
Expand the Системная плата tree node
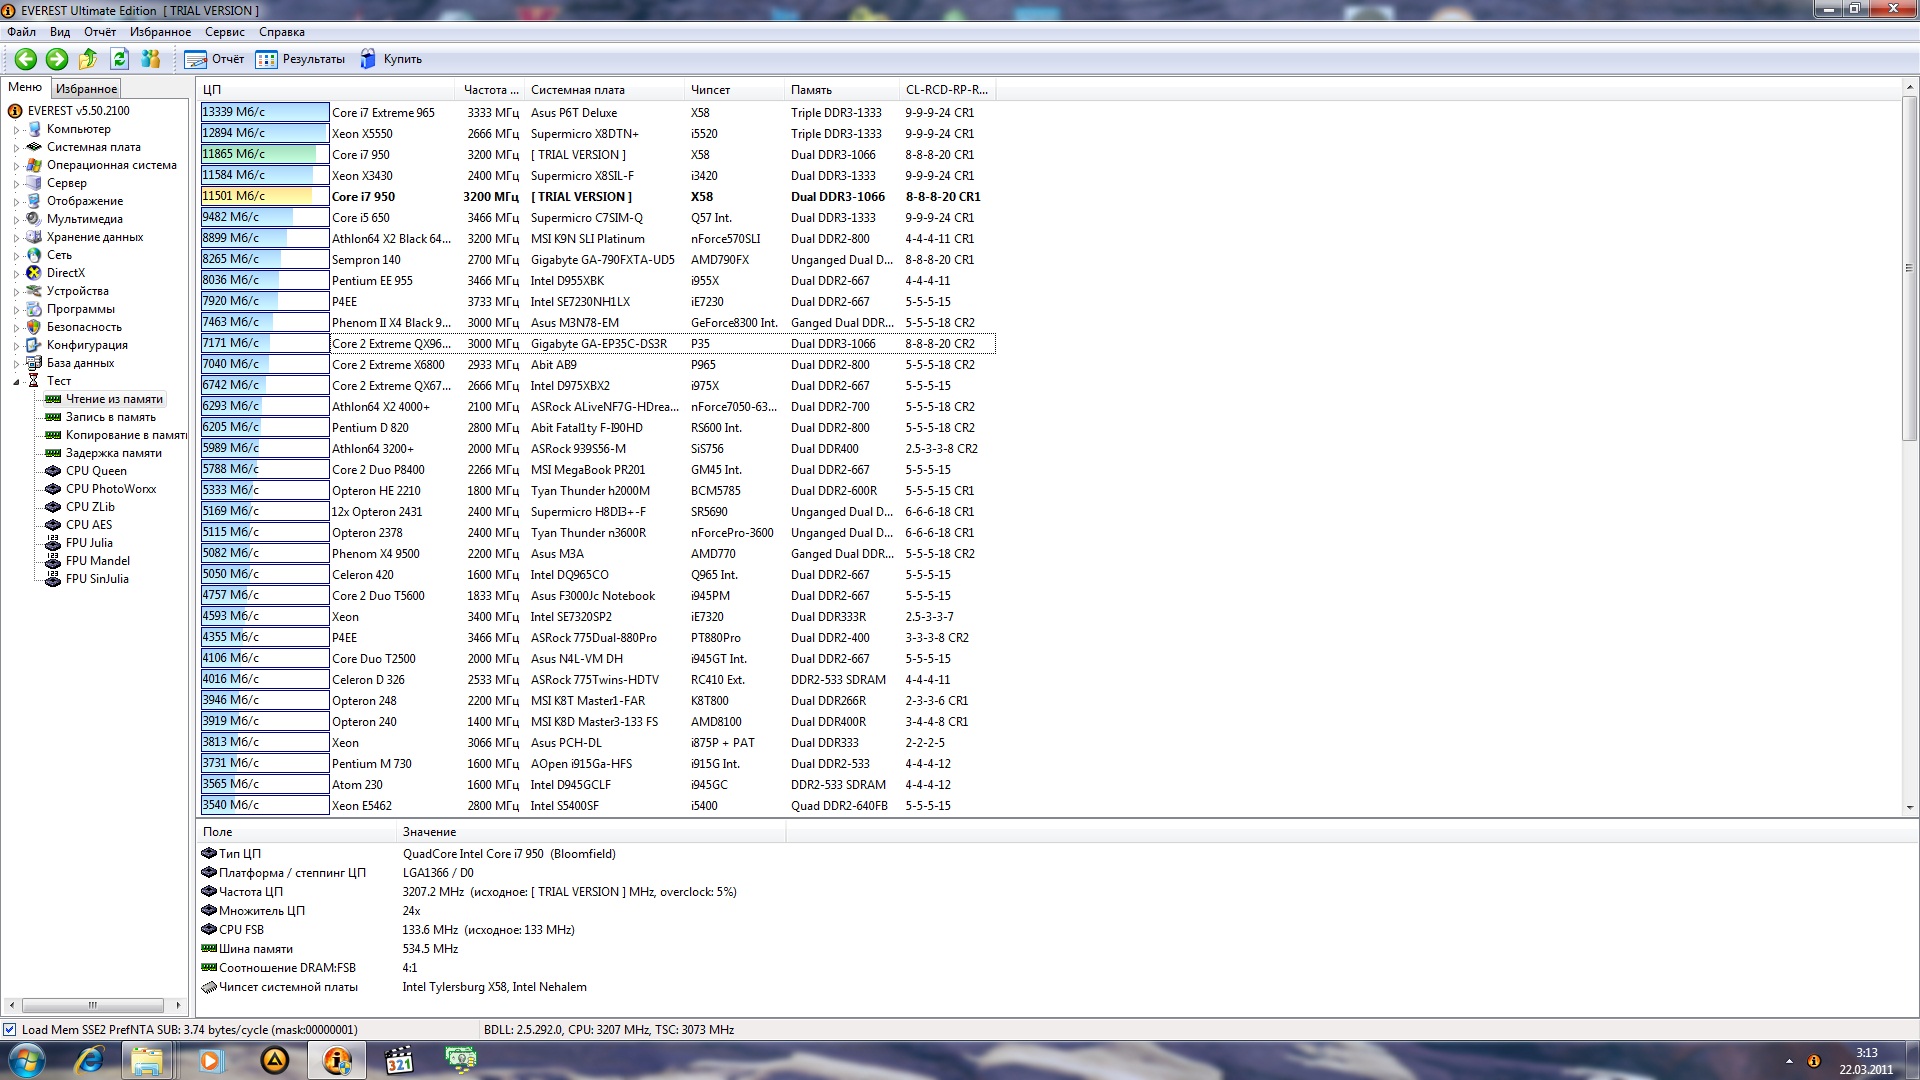(x=16, y=148)
